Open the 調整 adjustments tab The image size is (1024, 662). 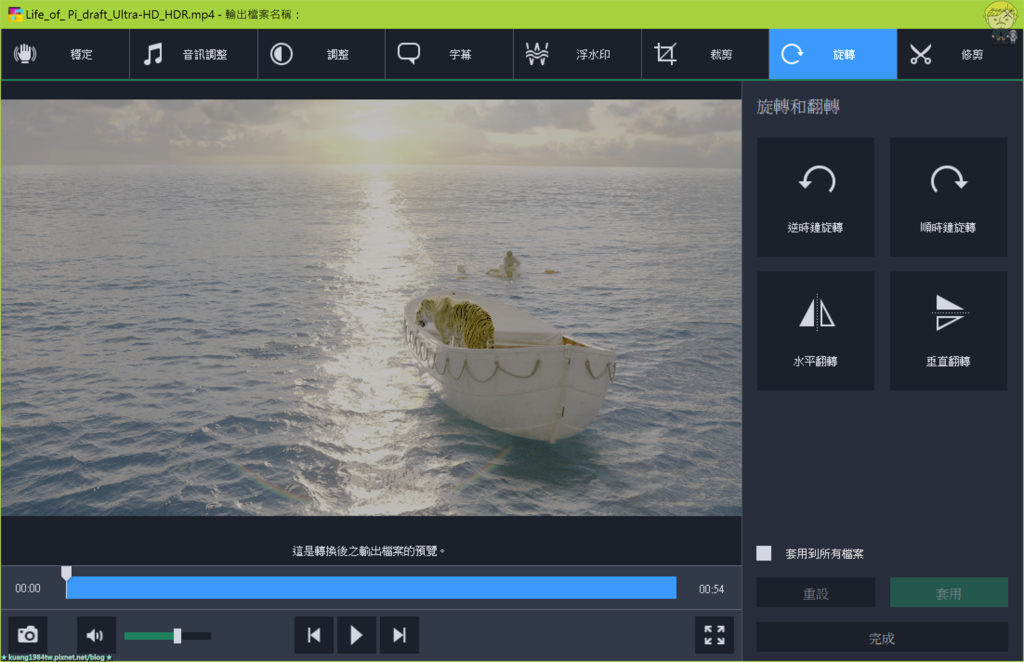pos(321,54)
